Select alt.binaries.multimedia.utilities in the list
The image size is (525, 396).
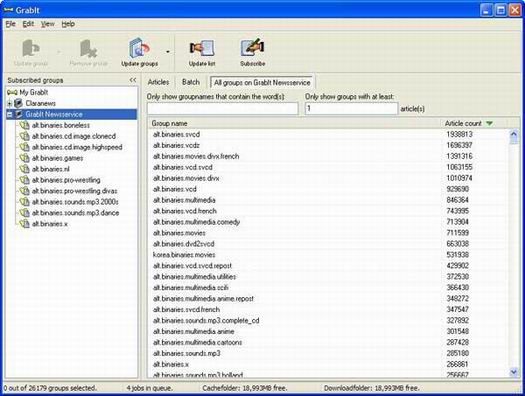click(x=328, y=277)
